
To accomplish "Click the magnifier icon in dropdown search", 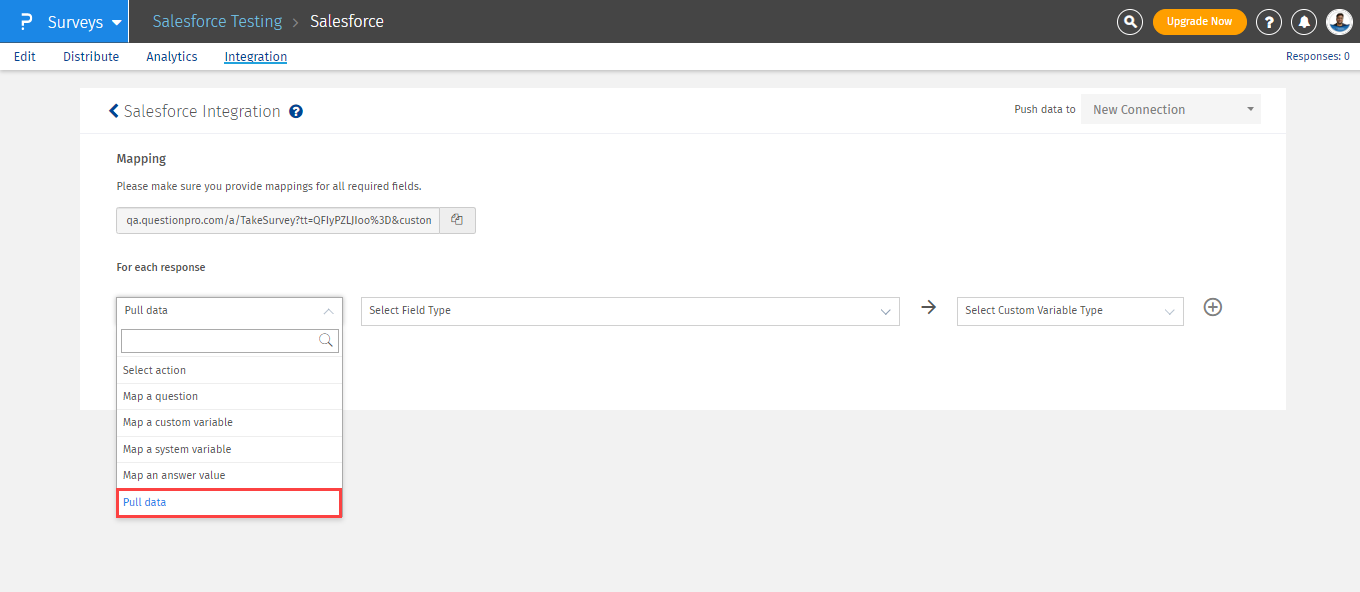I will coord(326,341).
